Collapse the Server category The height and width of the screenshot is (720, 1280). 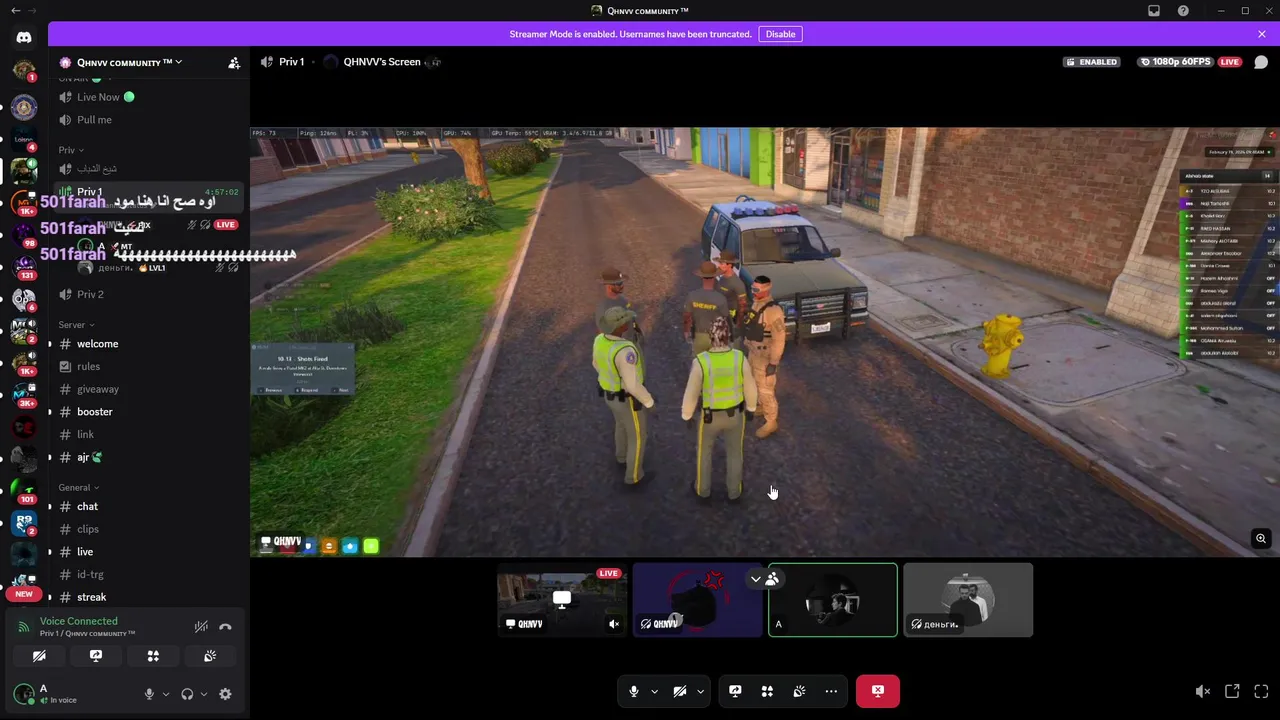(x=76, y=325)
